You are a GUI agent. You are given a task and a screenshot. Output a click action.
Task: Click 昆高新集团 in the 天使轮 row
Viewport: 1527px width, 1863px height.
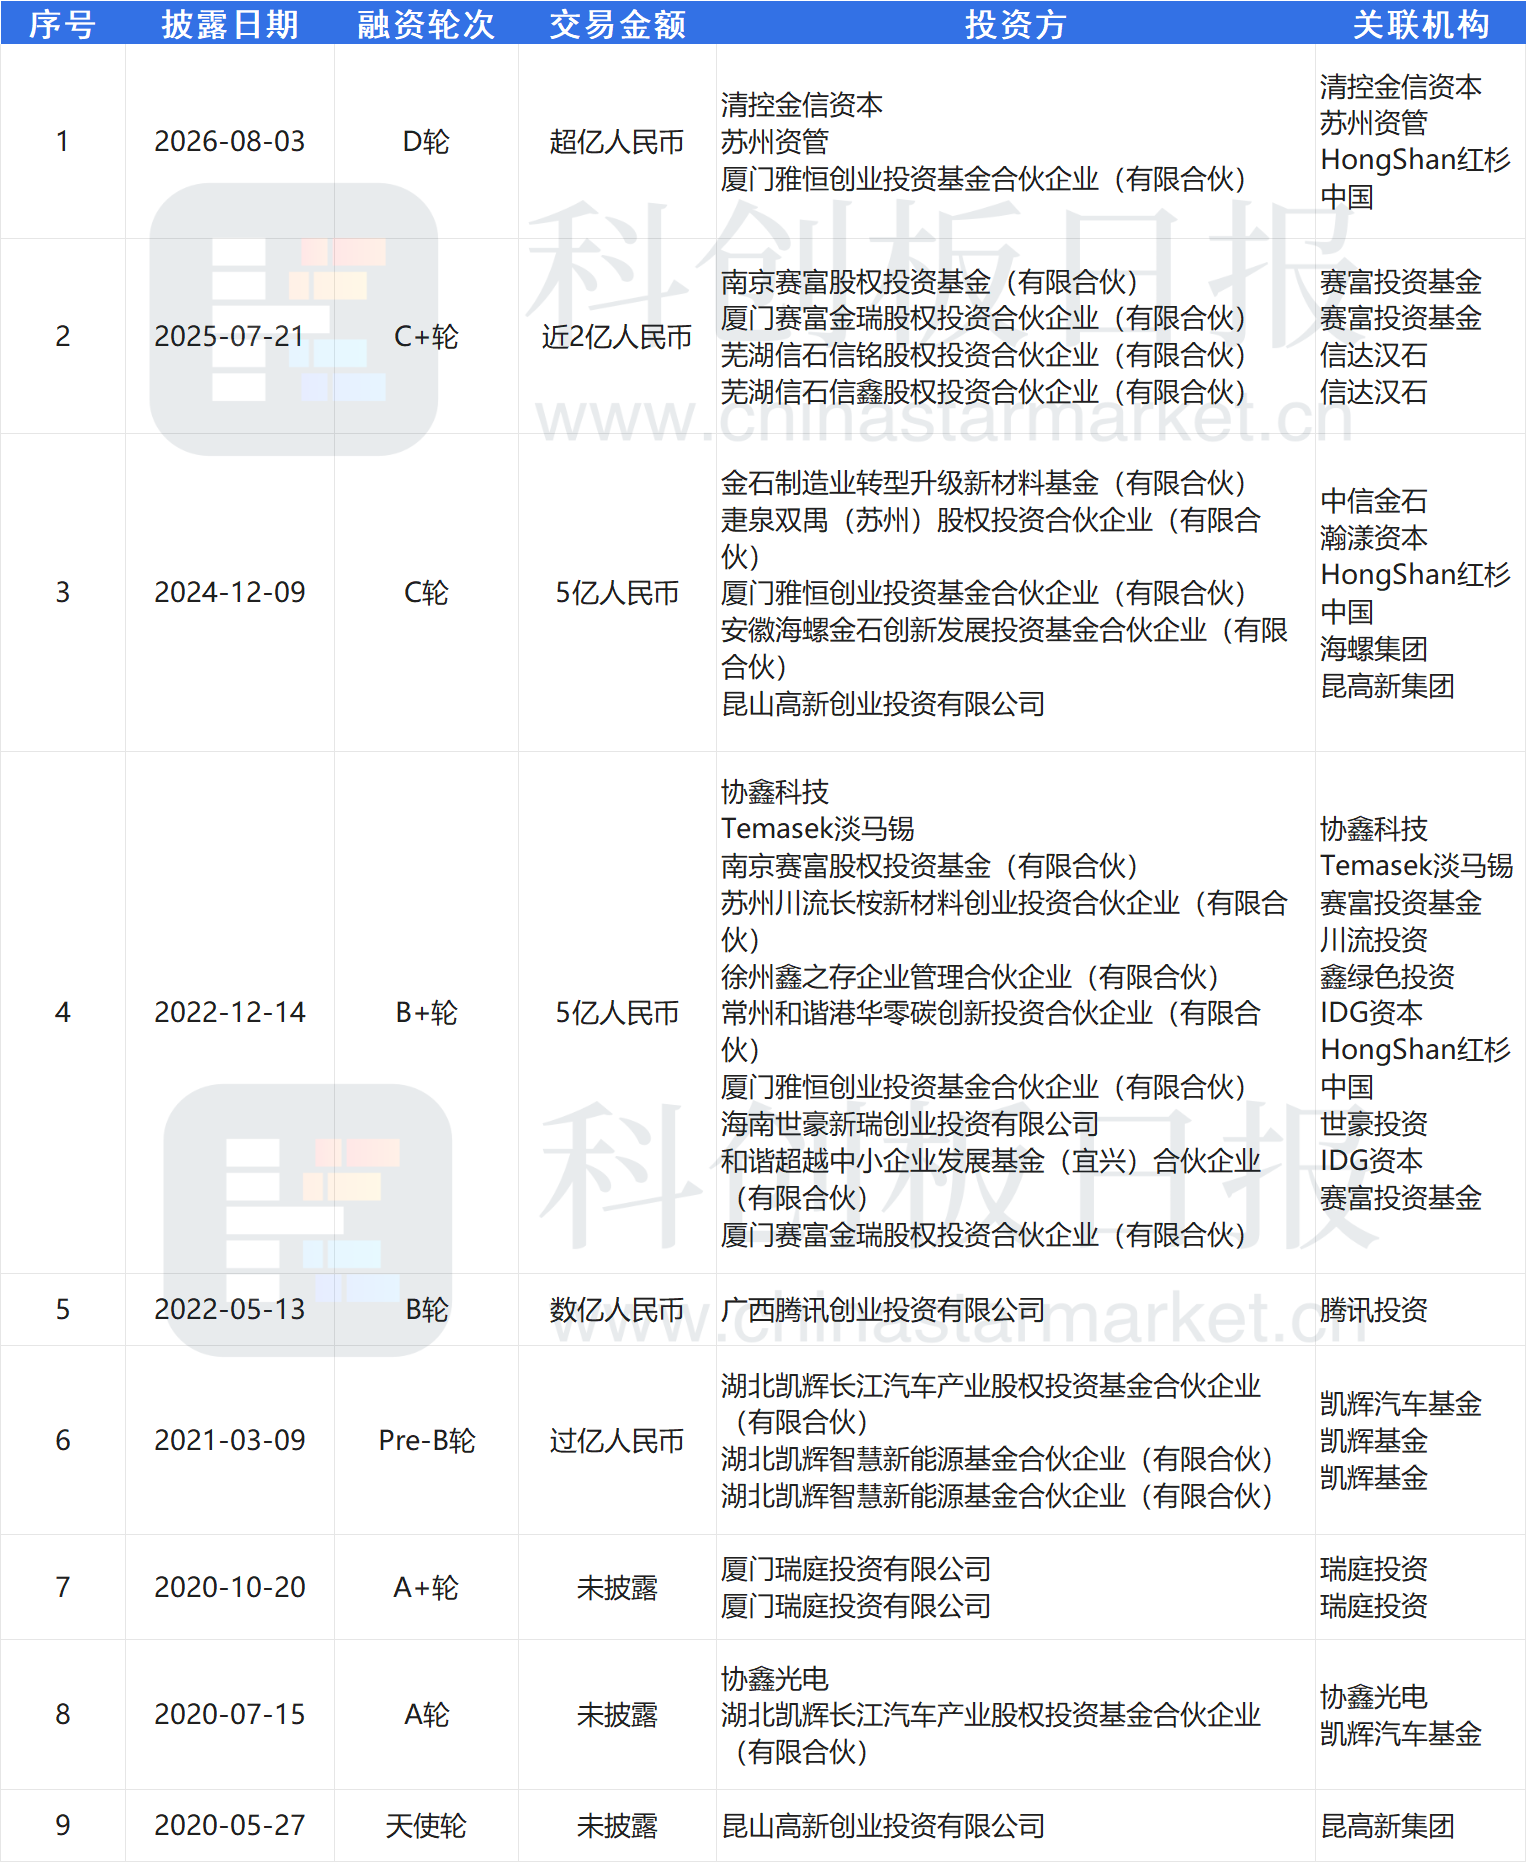(1387, 1825)
